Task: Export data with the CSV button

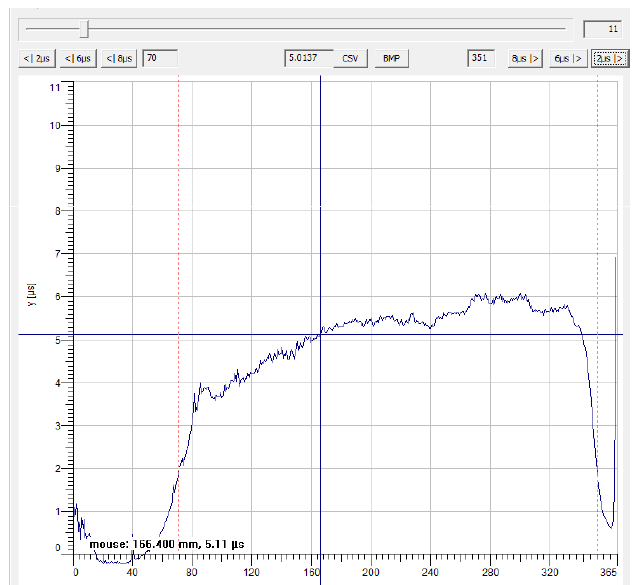Action: point(350,59)
